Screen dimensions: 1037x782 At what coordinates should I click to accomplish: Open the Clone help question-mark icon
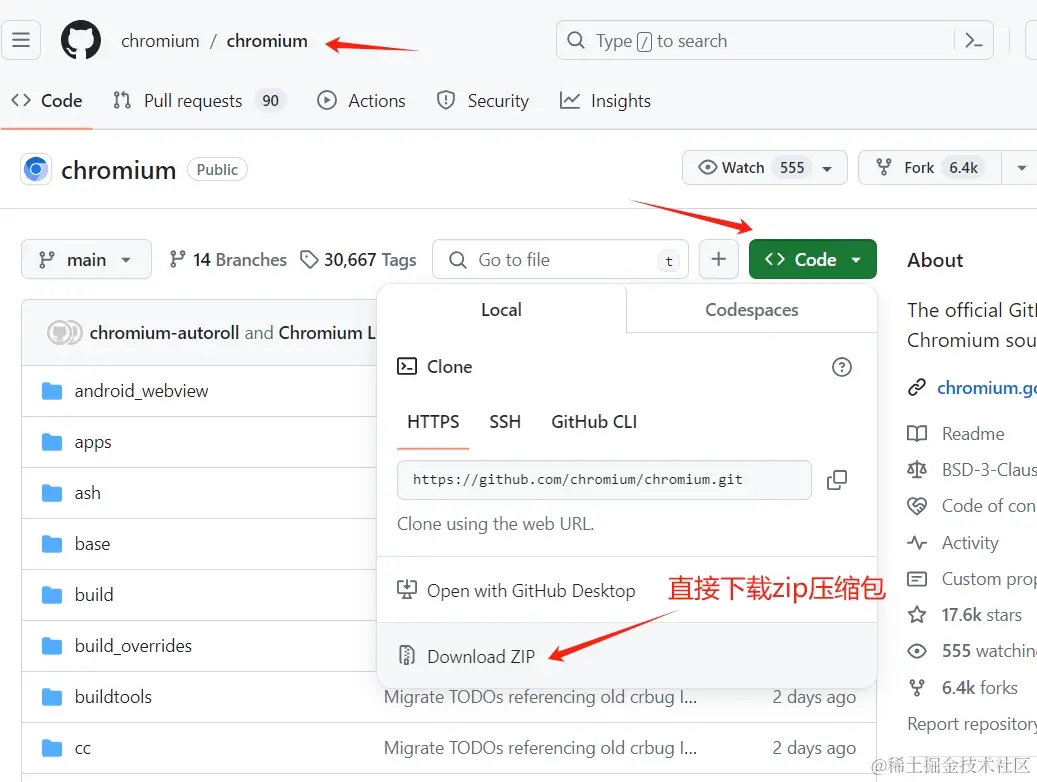[841, 367]
